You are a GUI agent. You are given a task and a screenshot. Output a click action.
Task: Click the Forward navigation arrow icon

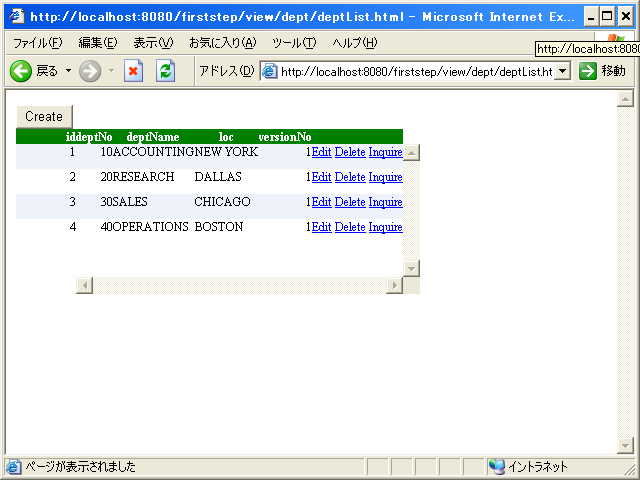(90, 71)
